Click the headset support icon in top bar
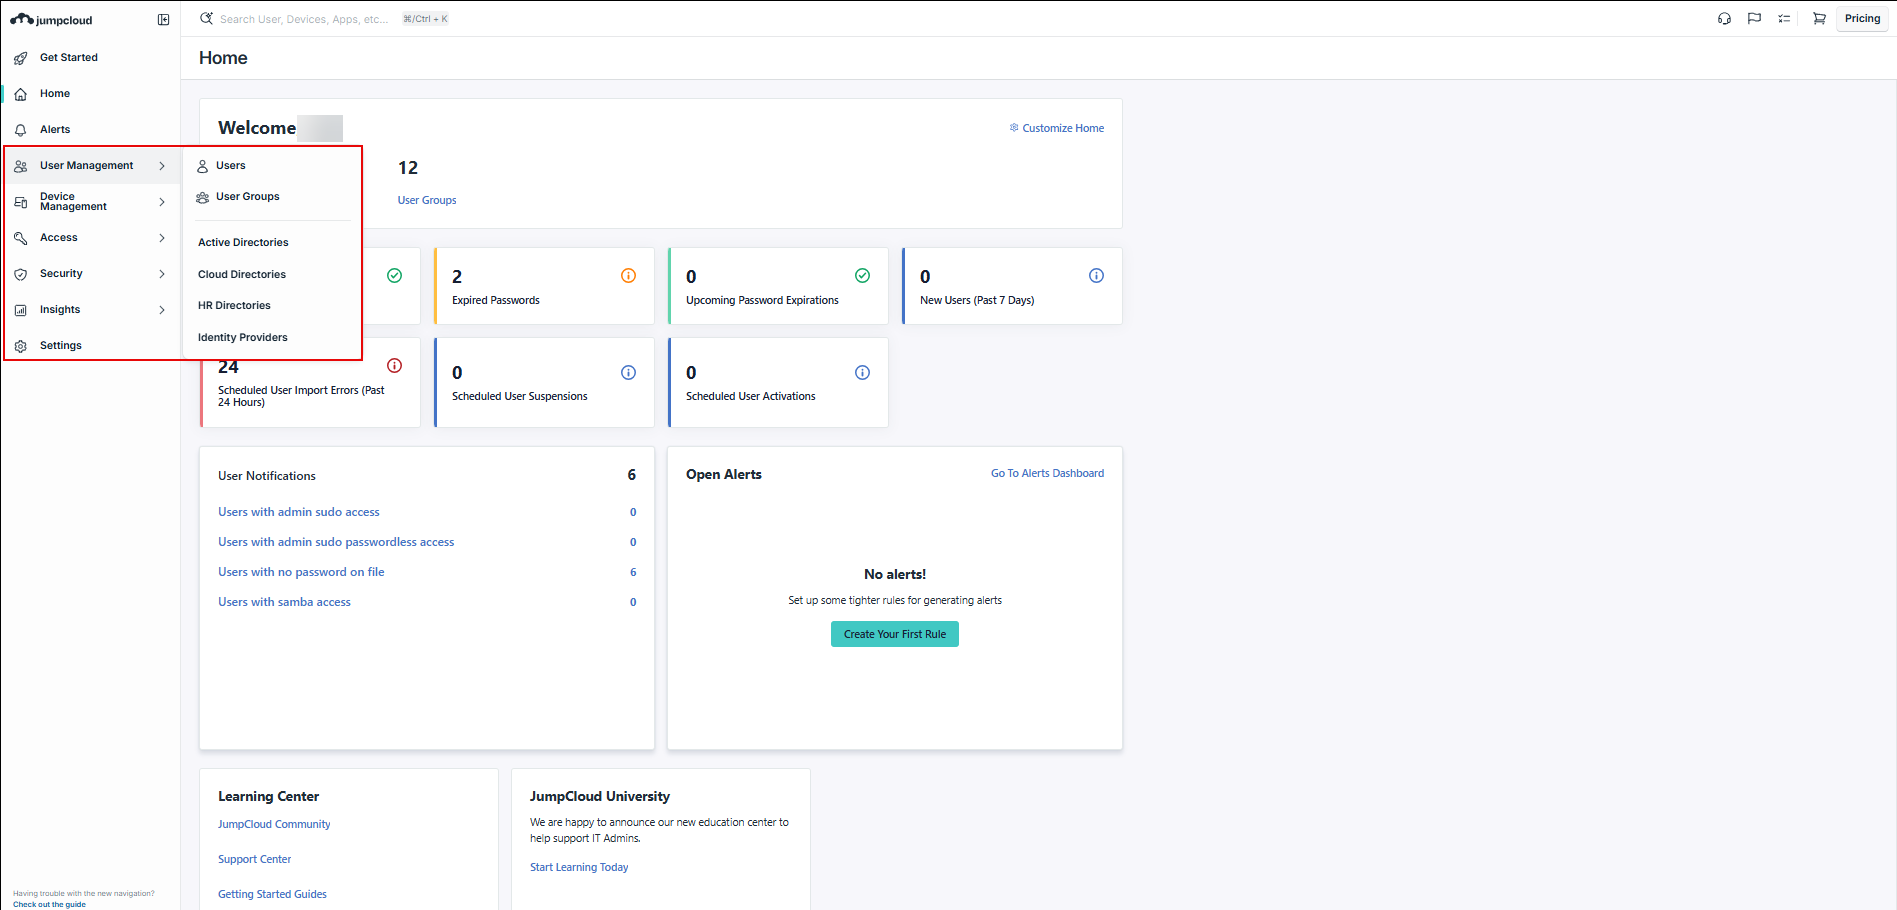The height and width of the screenshot is (910, 1897). coord(1724,19)
